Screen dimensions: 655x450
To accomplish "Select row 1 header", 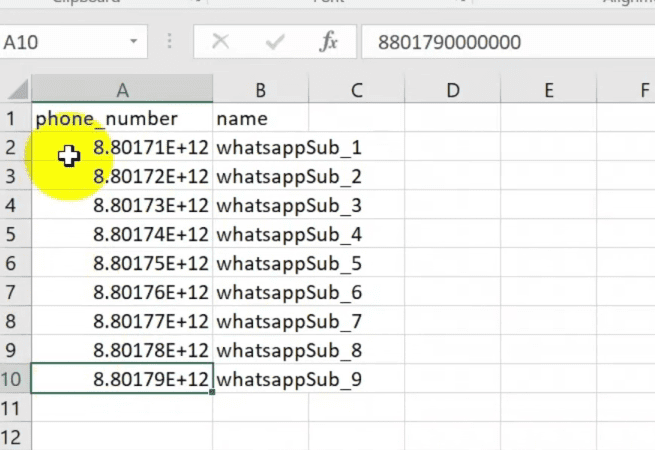I will [12, 119].
